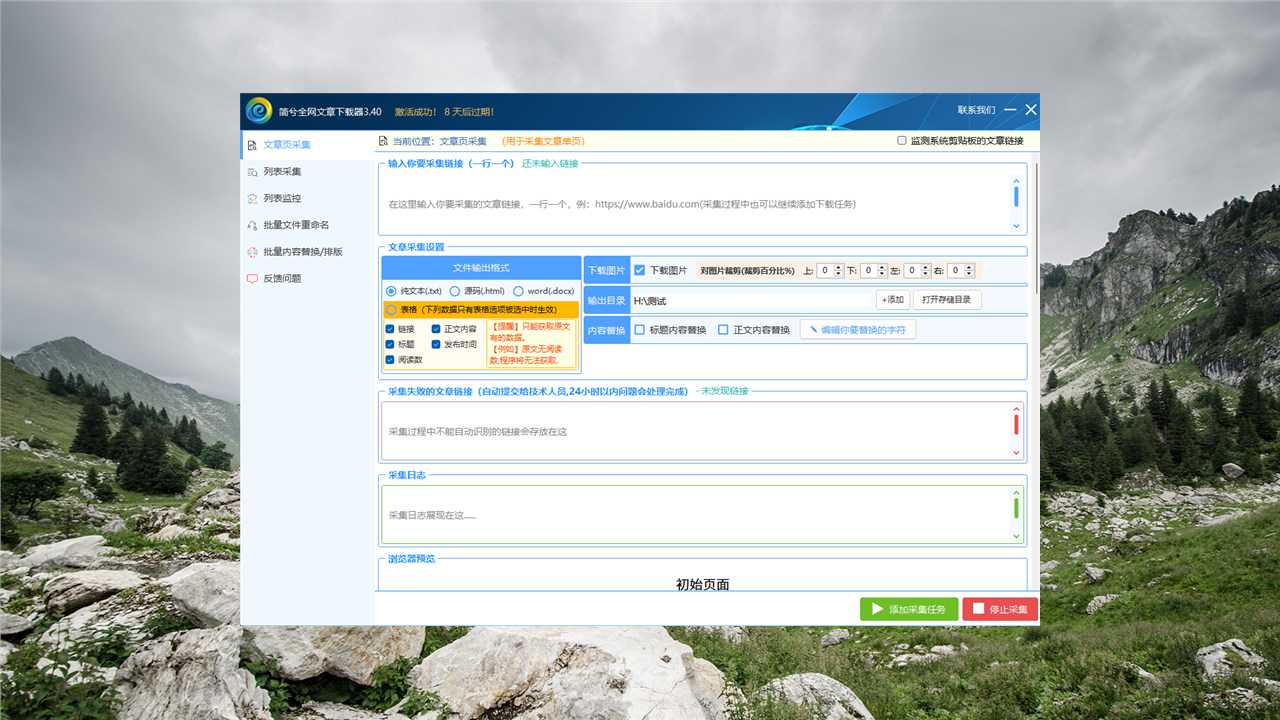Click the 批量内容替换/排版 sidebar icon
Viewport: 1280px width, 720px height.
252,252
